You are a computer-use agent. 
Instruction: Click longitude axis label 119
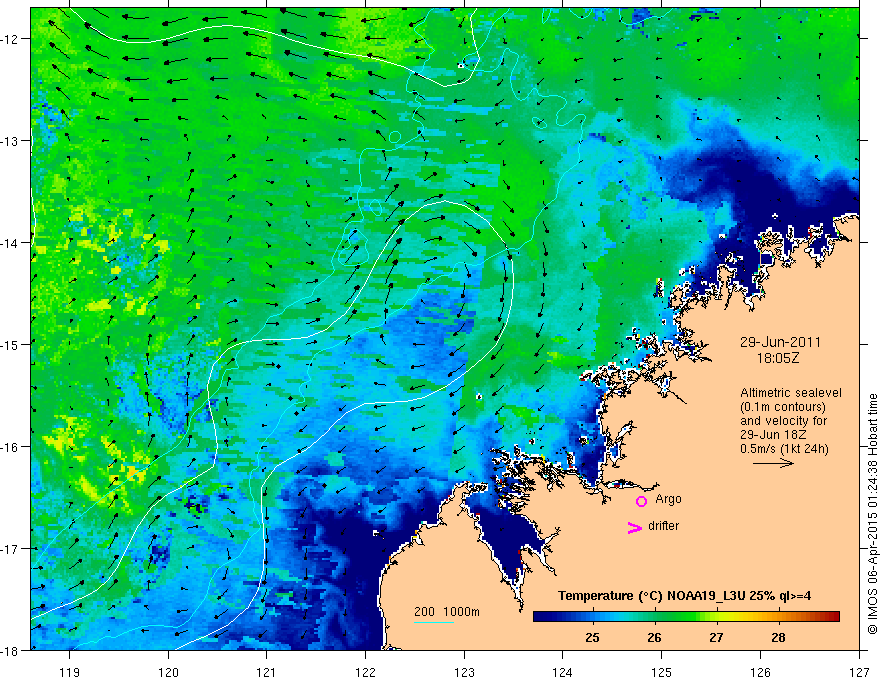coord(70,672)
